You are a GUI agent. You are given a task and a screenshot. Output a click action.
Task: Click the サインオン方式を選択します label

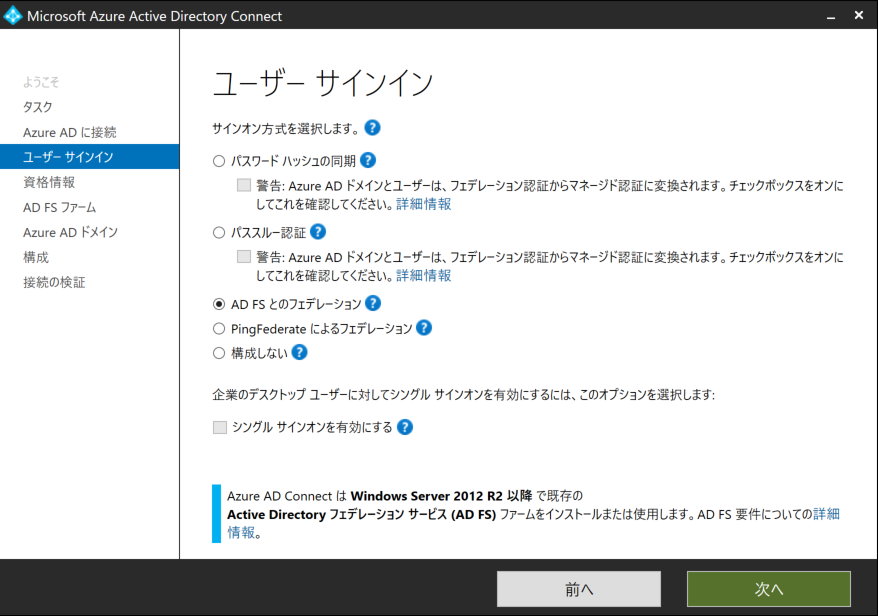coord(286,129)
